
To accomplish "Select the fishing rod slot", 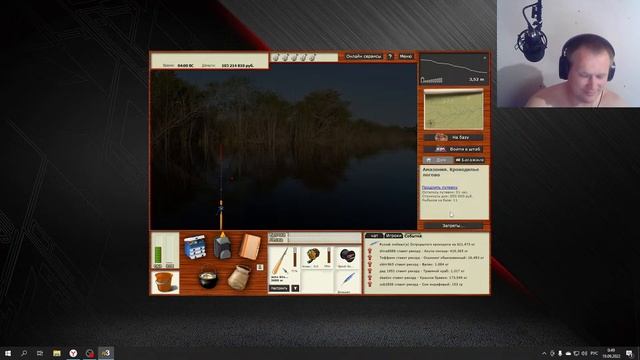I will click(x=280, y=262).
